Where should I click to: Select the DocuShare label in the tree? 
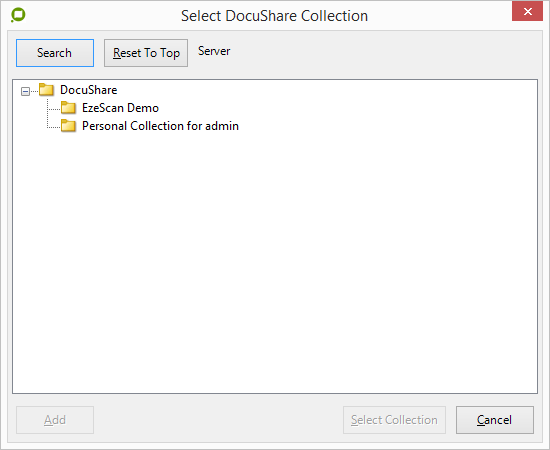coord(88,90)
